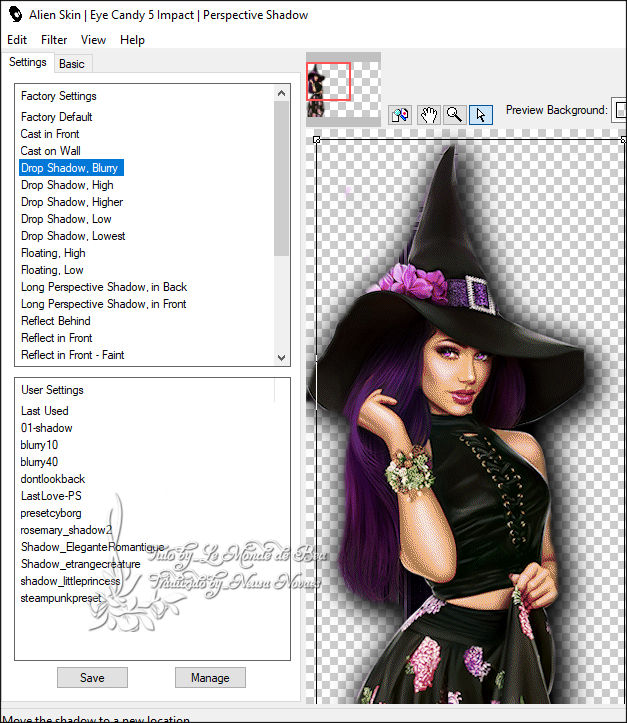
Task: Open the Help menu
Action: (x=132, y=40)
